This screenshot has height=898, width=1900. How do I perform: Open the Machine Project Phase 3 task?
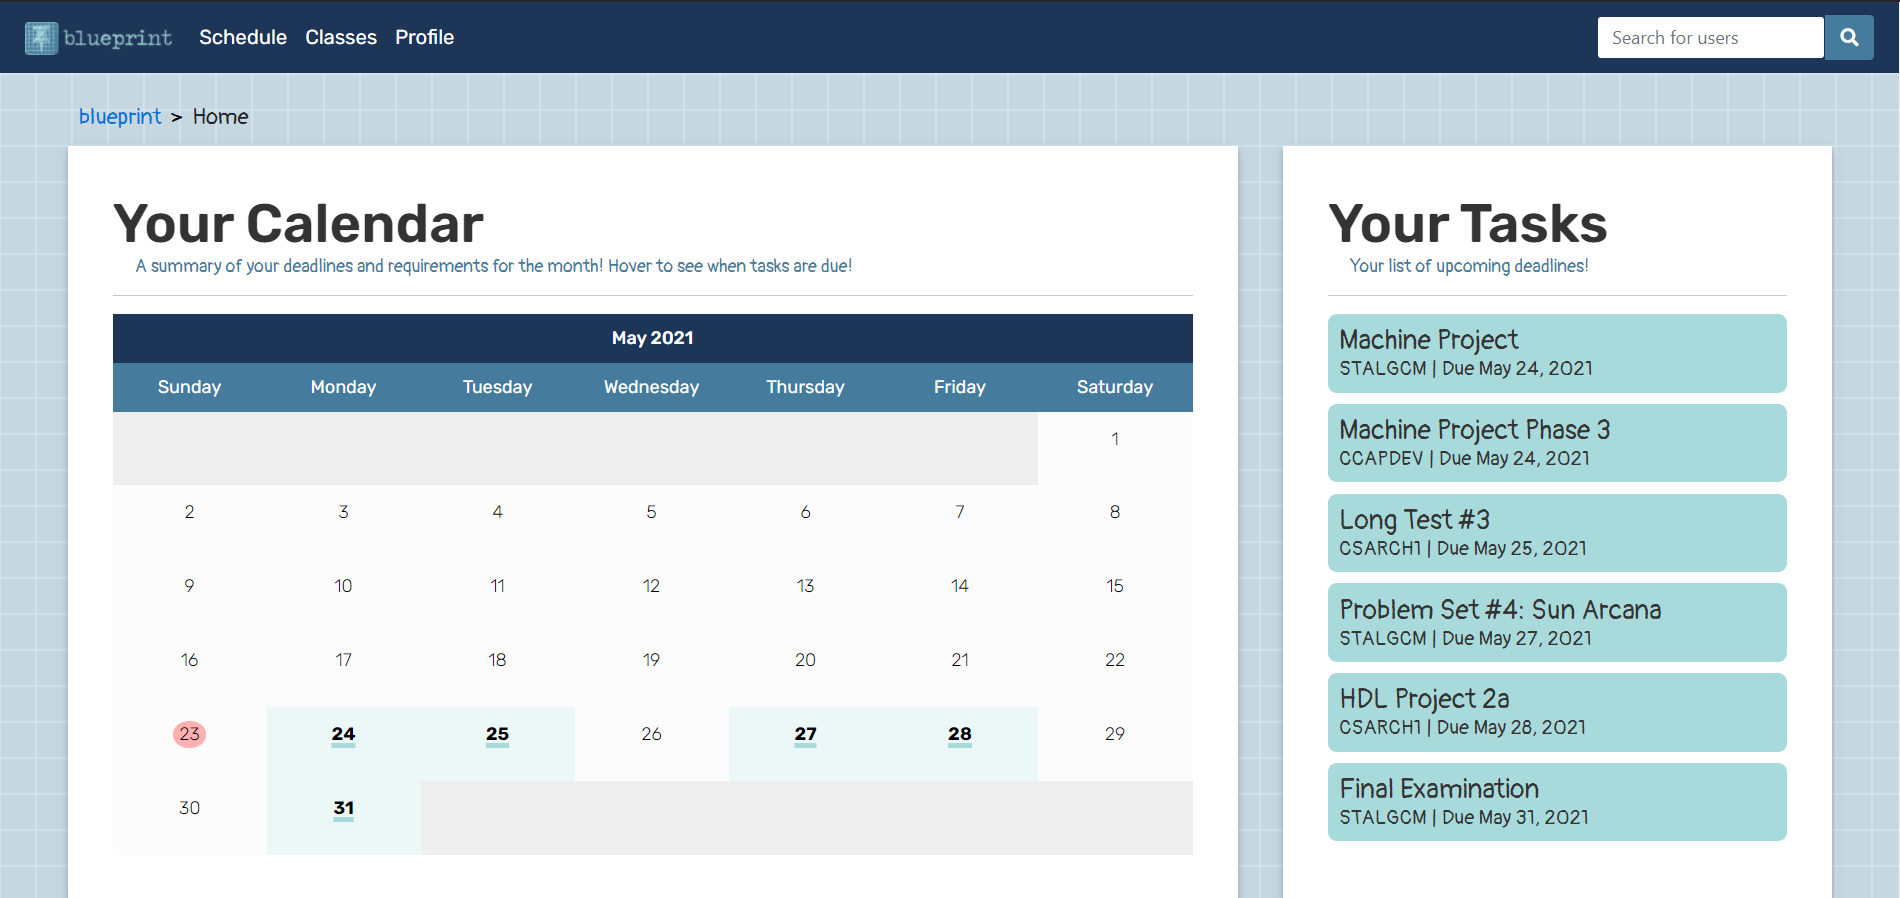1557,443
